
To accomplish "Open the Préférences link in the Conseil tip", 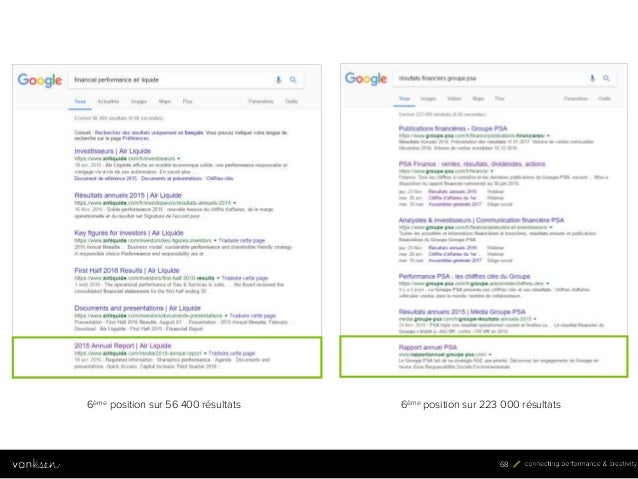I will point(135,138).
